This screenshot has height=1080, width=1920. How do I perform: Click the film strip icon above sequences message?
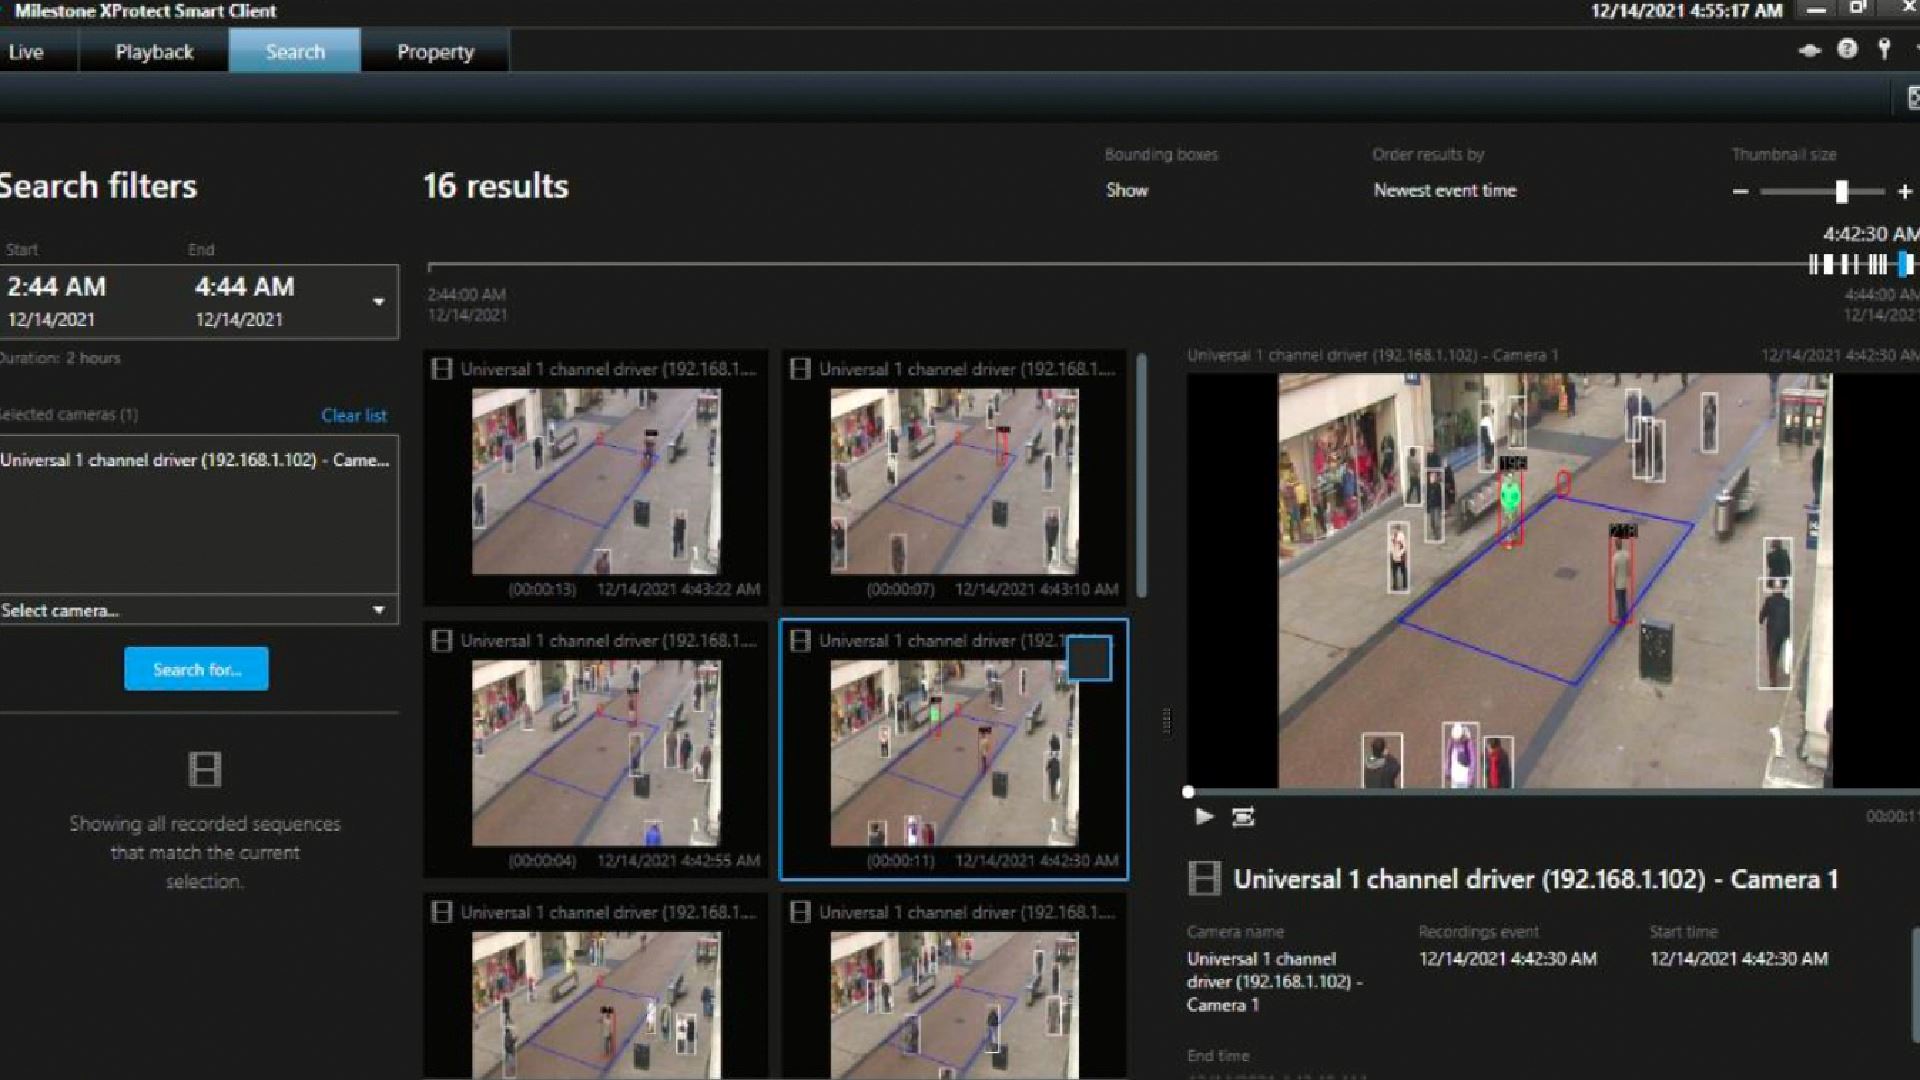click(204, 769)
